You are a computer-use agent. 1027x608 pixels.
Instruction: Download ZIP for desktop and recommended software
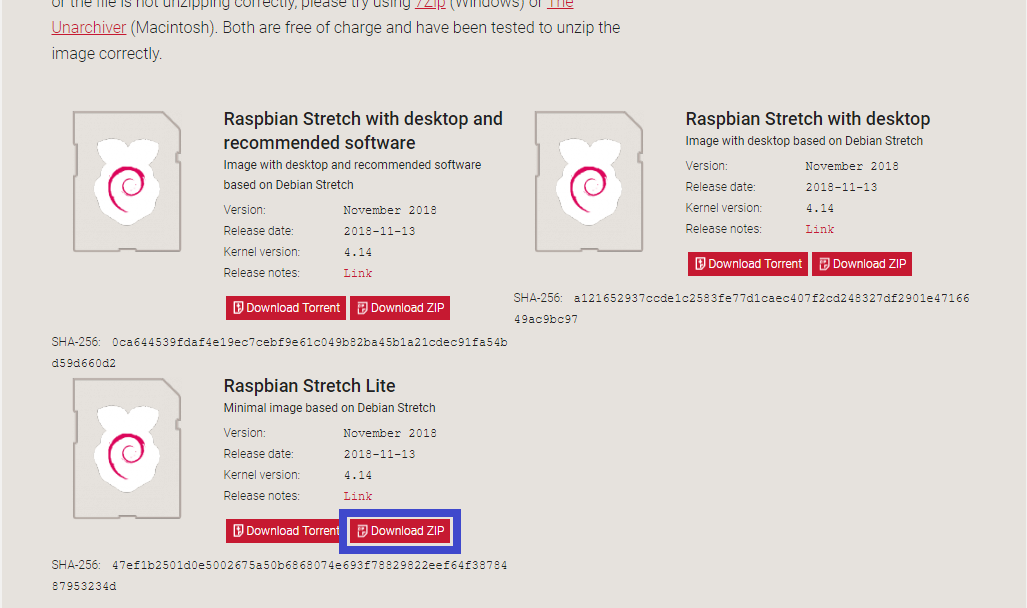click(400, 308)
